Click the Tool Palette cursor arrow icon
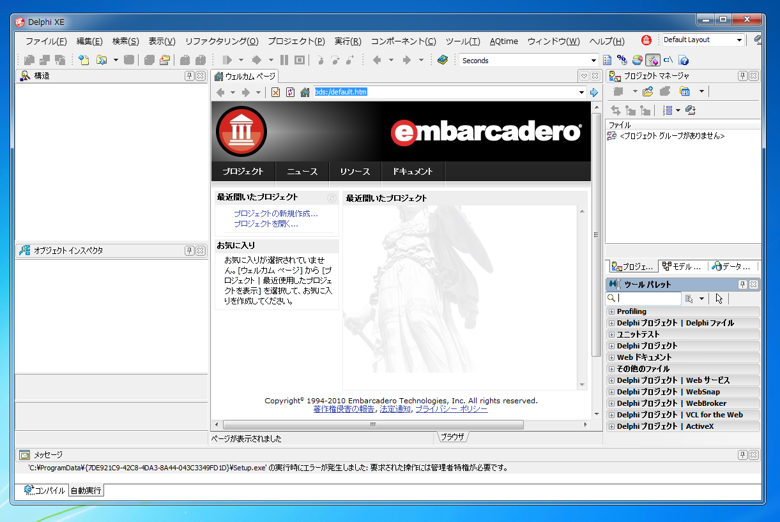 coord(719,299)
